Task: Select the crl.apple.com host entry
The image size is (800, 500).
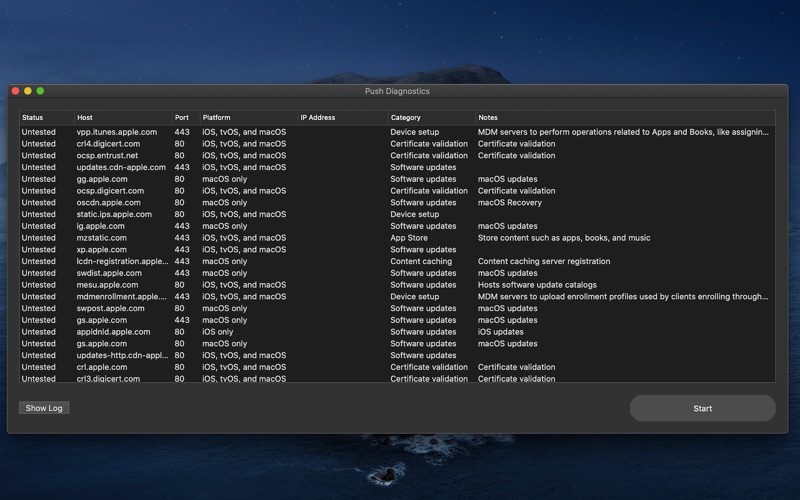Action: click(102, 367)
